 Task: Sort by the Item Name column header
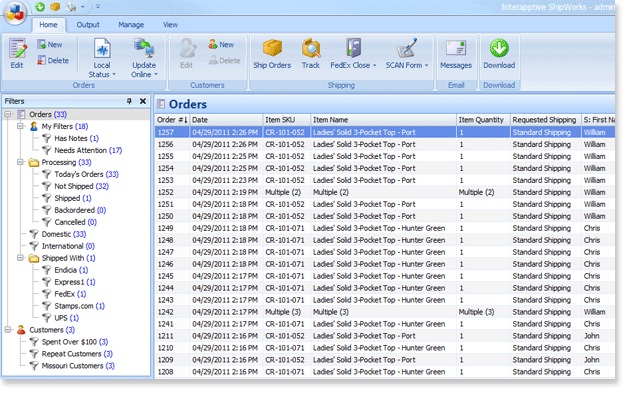pyautogui.click(x=383, y=120)
